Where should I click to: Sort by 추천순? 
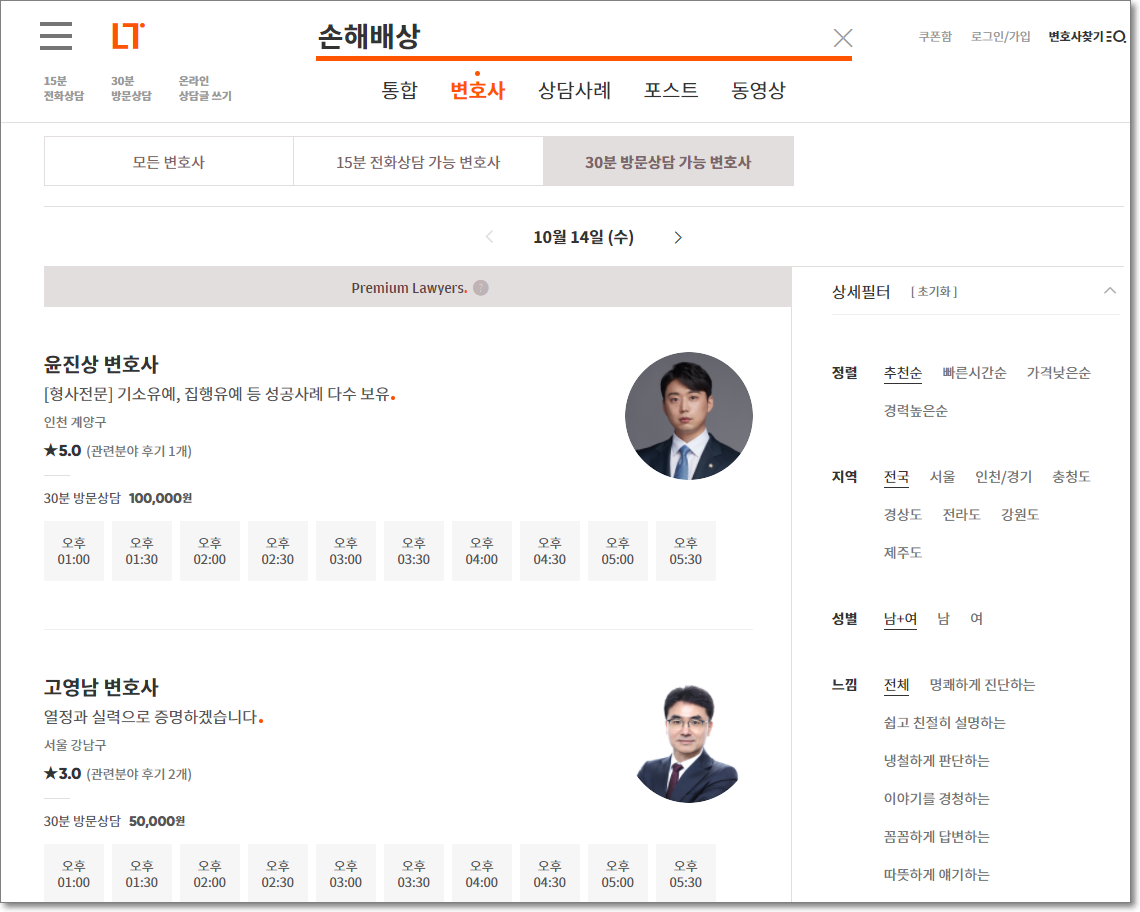tap(902, 373)
